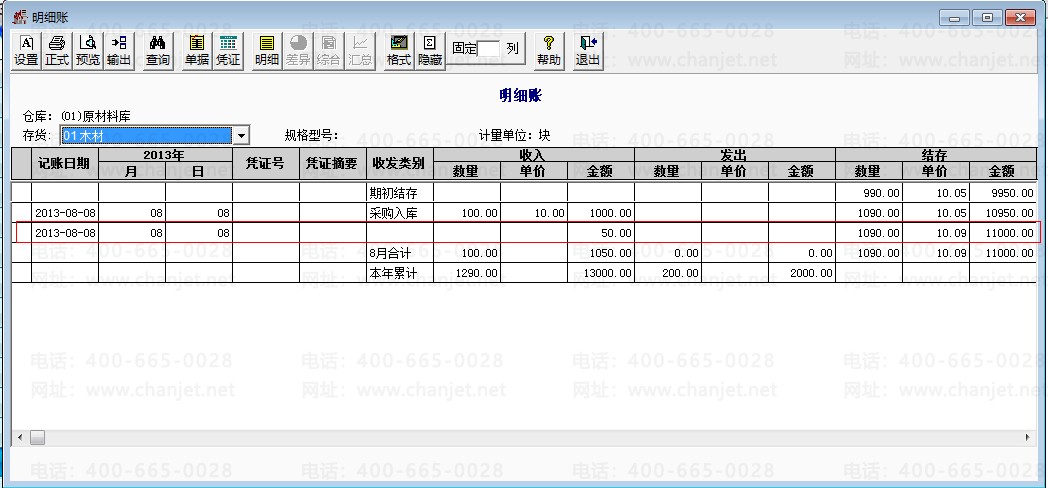Click the 计量单位: 块 label
The image size is (1048, 488).
[515, 135]
